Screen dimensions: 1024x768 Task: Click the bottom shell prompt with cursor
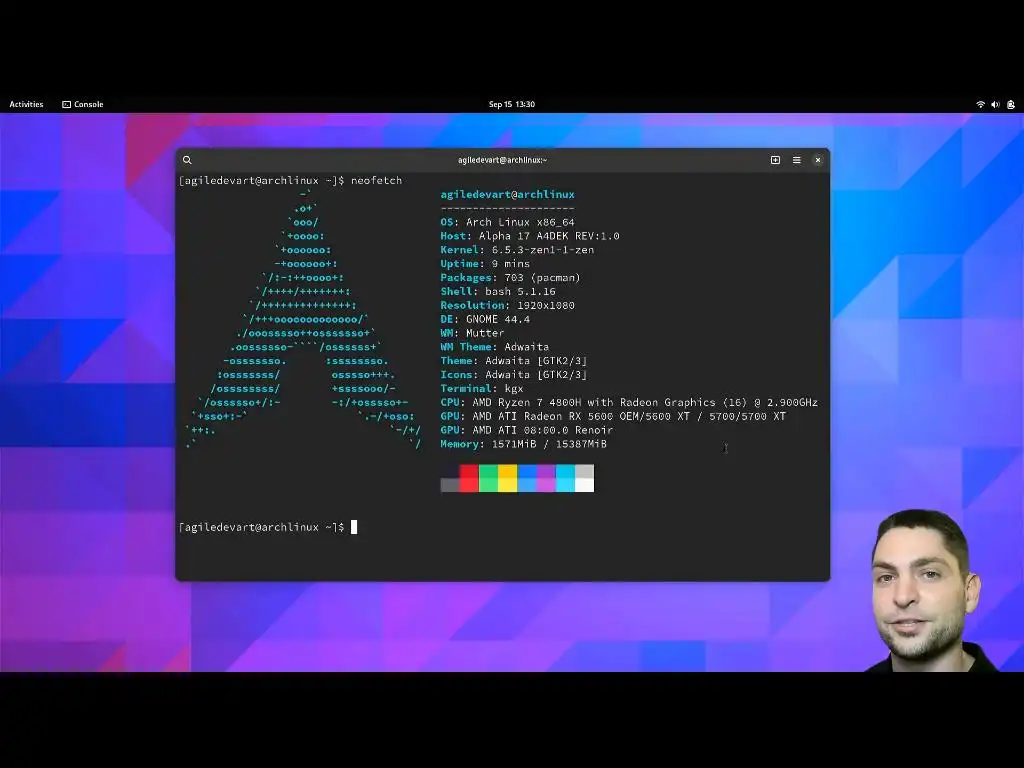[x=268, y=527]
